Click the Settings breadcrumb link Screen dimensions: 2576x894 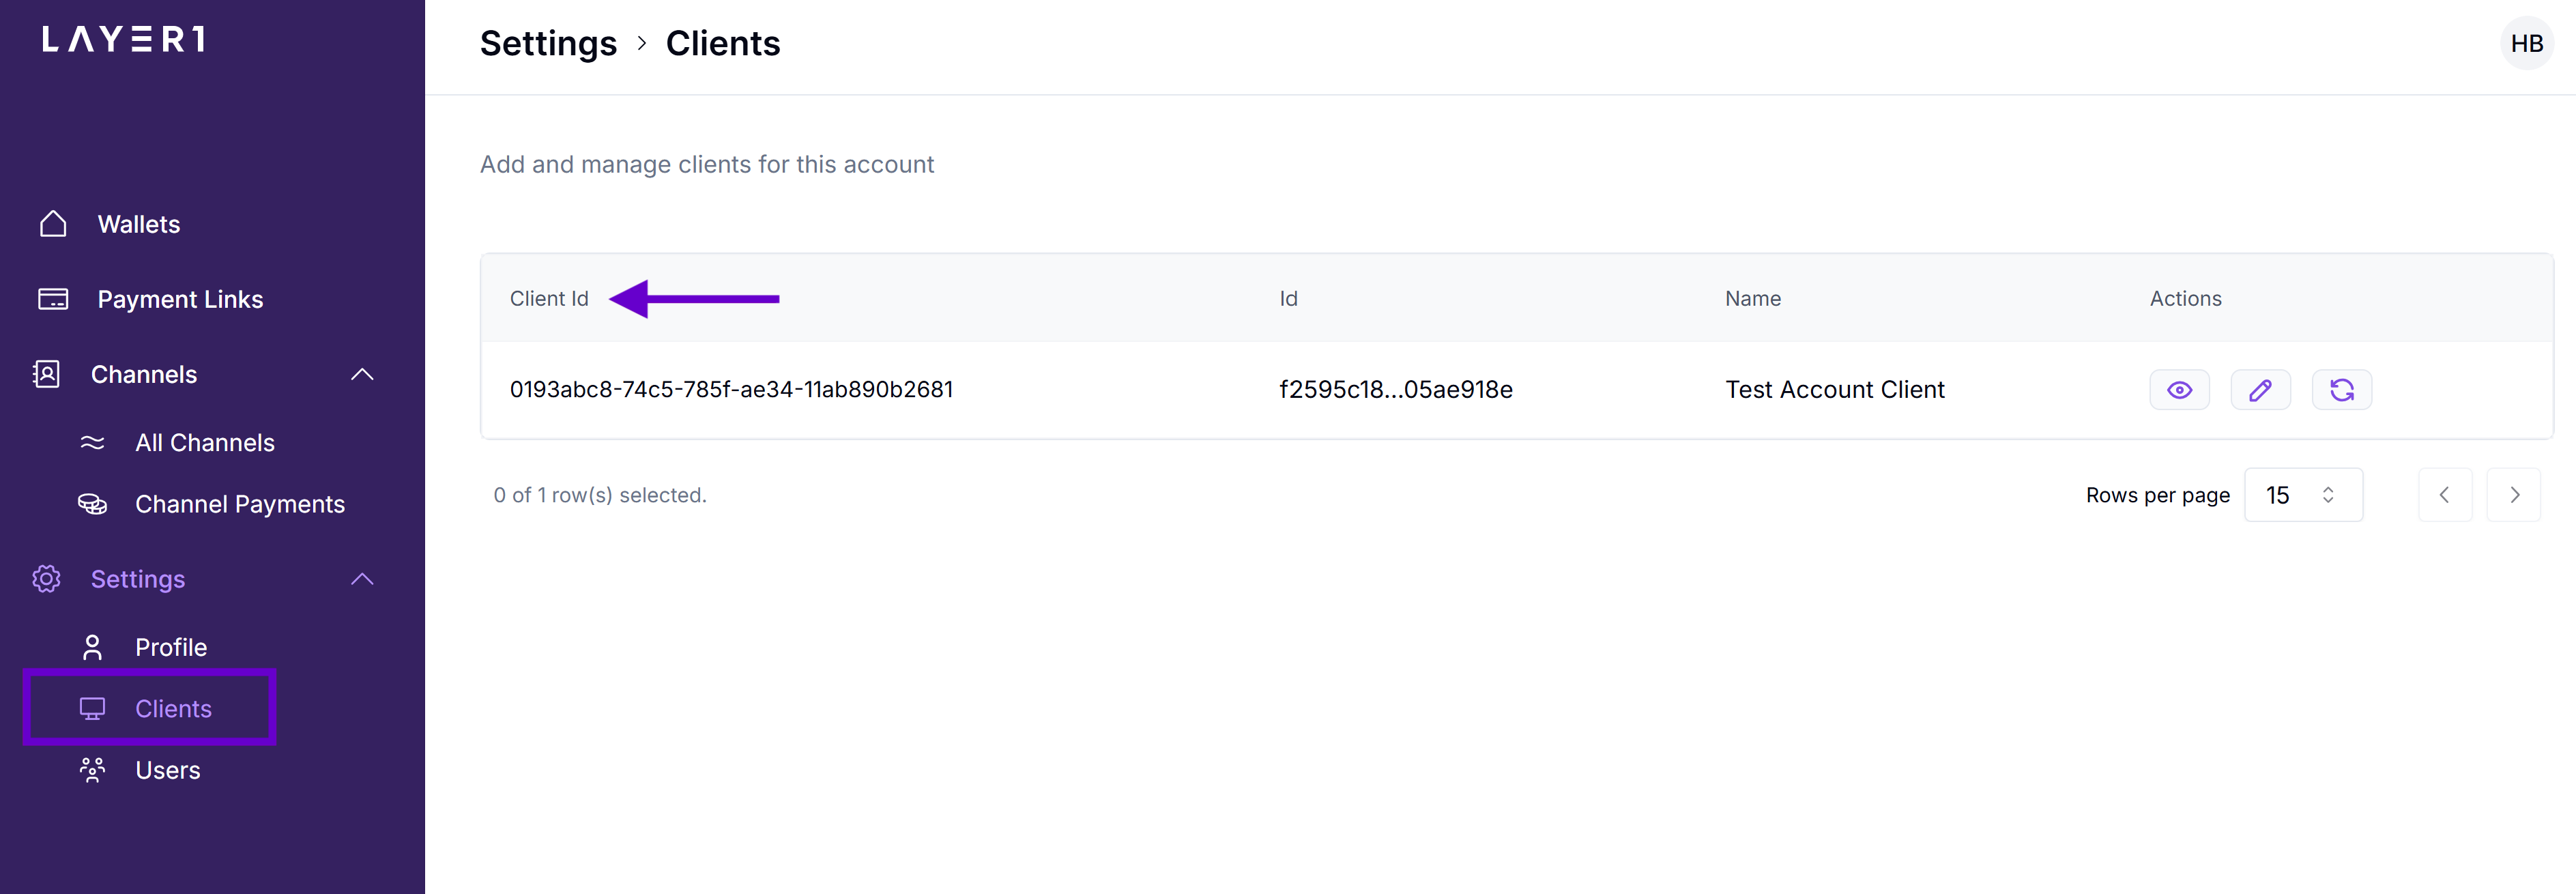(548, 43)
